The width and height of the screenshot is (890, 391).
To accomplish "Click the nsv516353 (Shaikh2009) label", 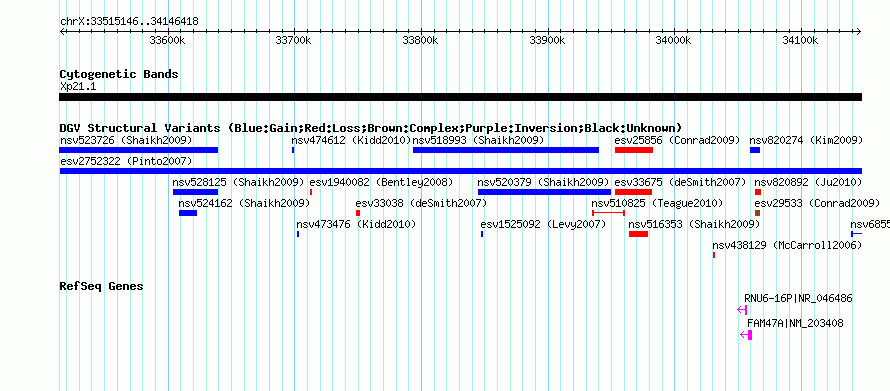I will pyautogui.click(x=694, y=224).
